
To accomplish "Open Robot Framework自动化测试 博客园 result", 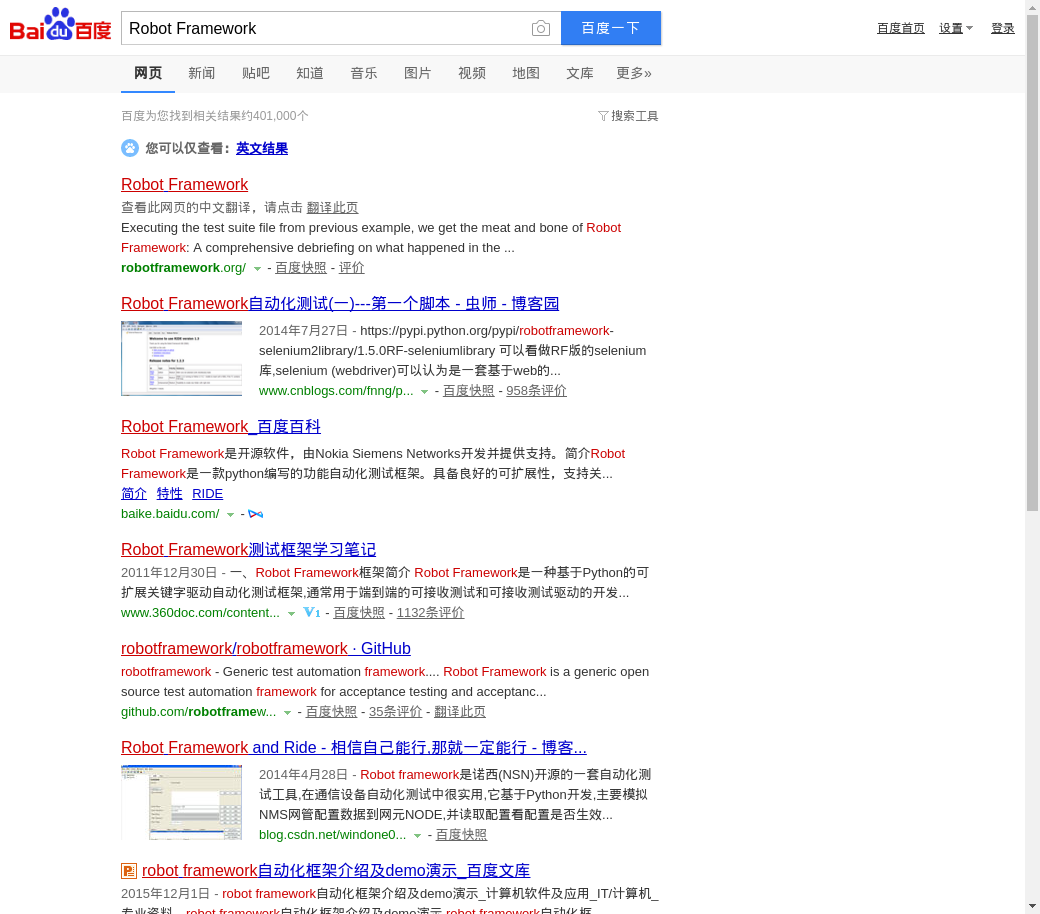I will click(340, 304).
